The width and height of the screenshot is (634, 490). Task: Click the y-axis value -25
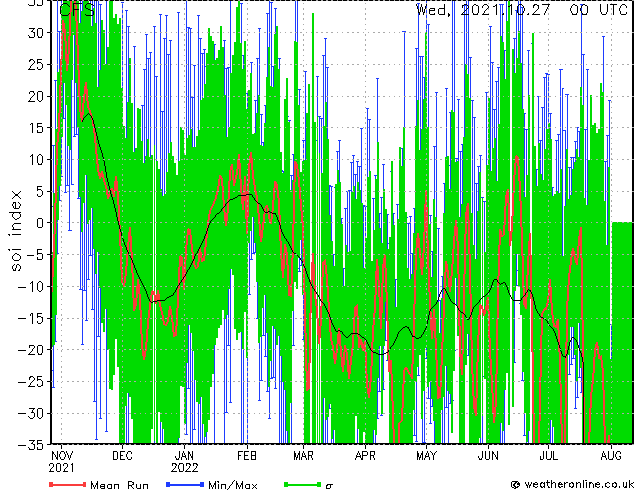(x=31, y=382)
